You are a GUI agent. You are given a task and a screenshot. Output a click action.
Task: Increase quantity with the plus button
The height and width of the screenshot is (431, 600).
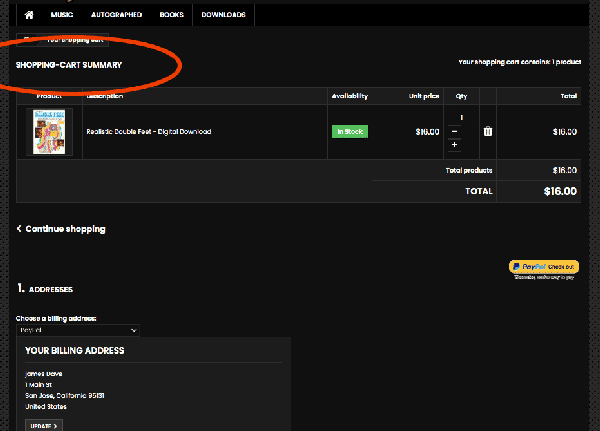pyautogui.click(x=454, y=145)
